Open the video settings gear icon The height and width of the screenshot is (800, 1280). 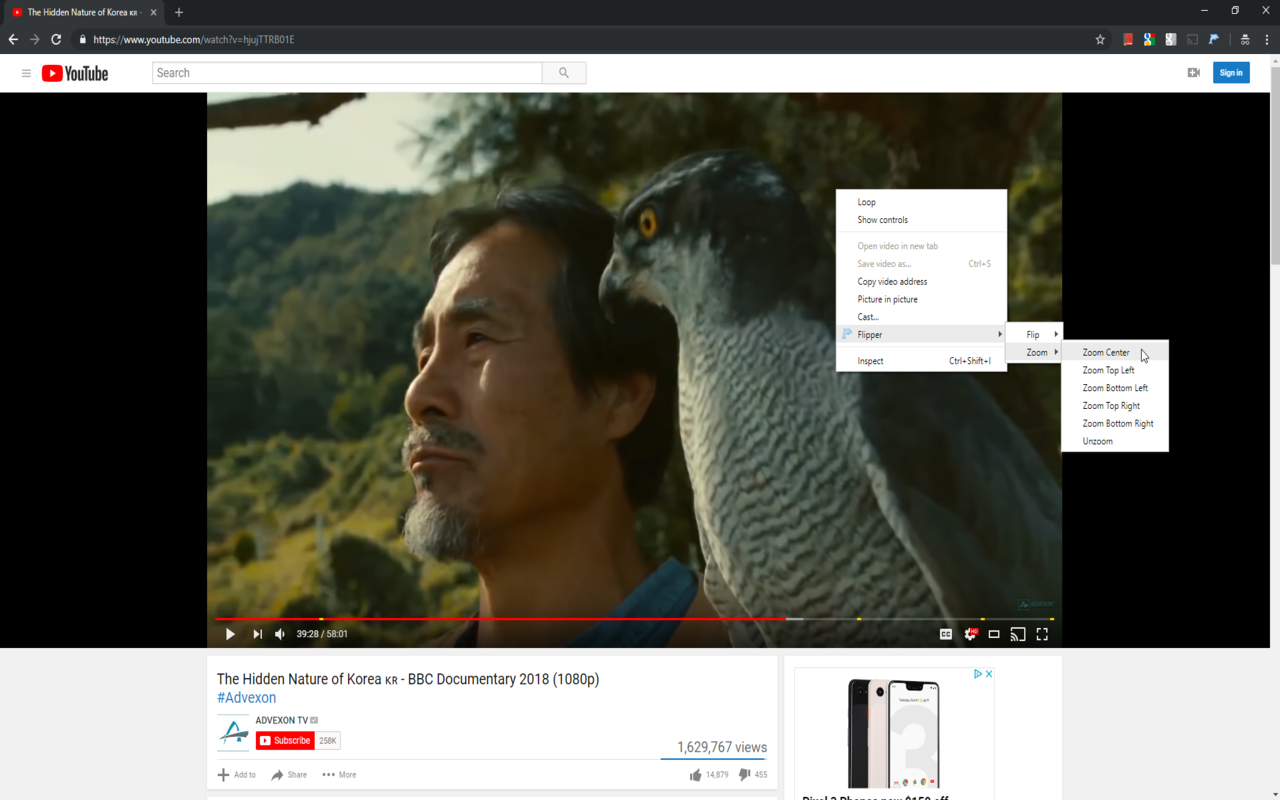pos(970,634)
